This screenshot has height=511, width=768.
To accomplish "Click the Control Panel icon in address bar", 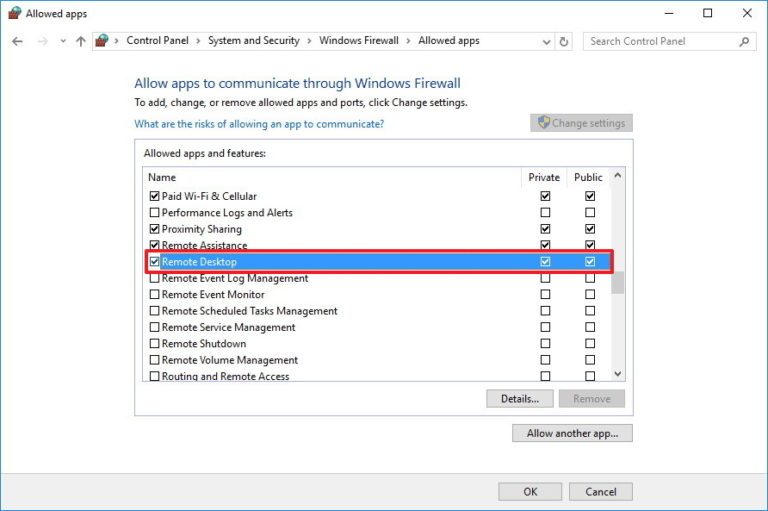I will tap(102, 41).
